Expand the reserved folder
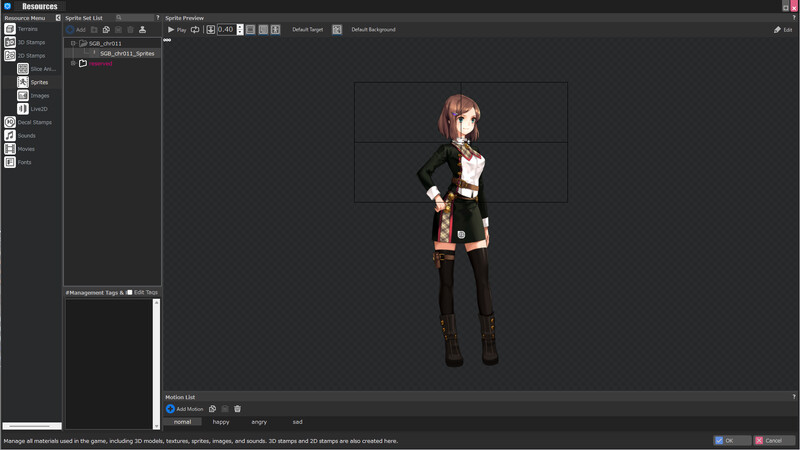Image resolution: width=800 pixels, height=450 pixels. click(x=73, y=63)
